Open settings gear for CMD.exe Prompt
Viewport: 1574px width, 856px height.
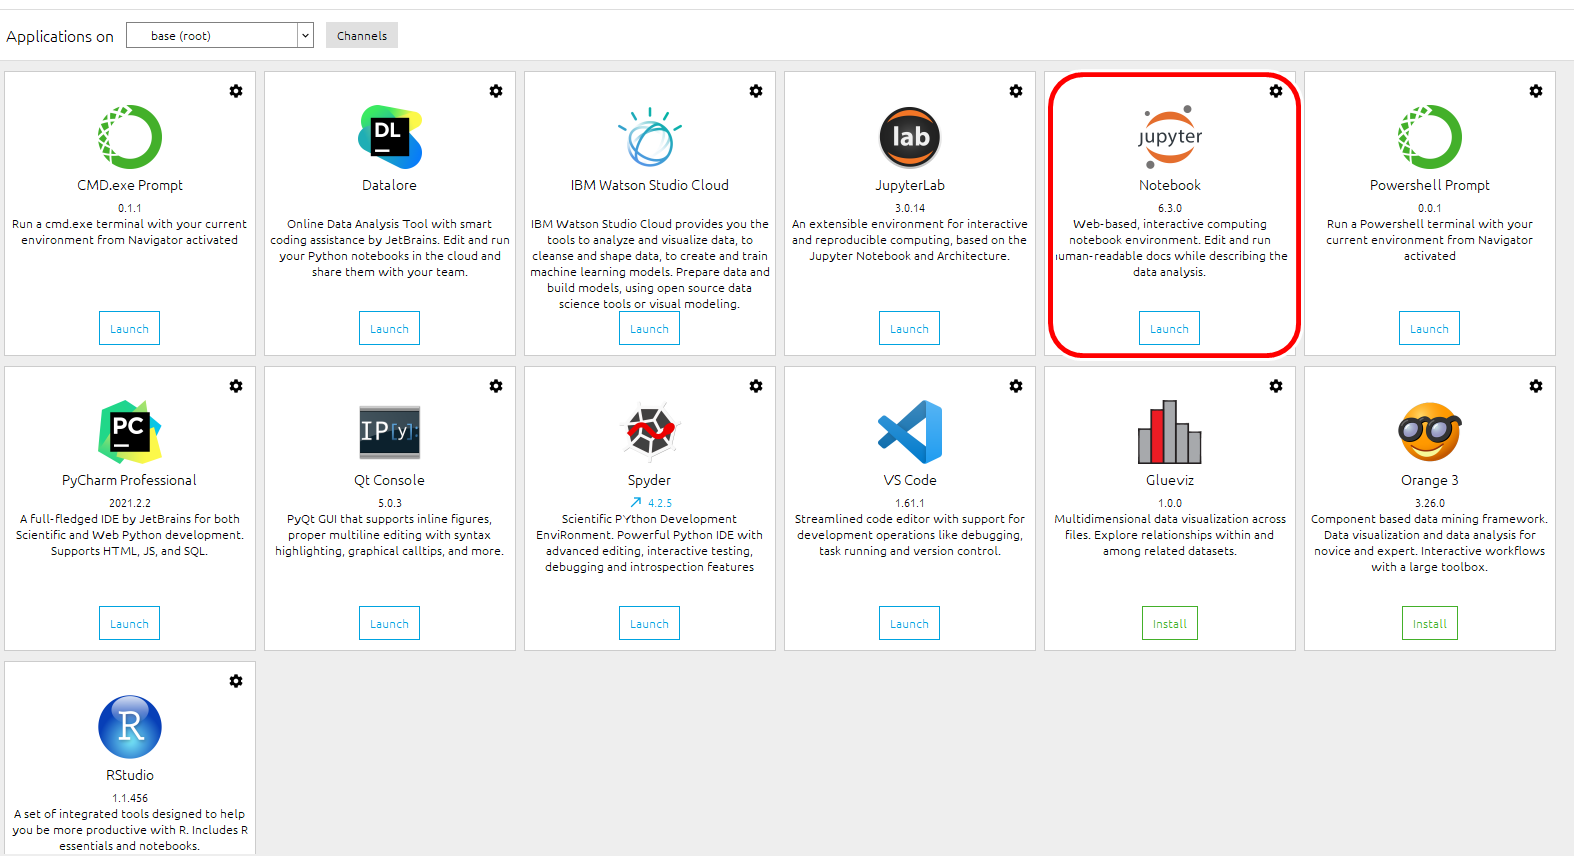tap(236, 91)
